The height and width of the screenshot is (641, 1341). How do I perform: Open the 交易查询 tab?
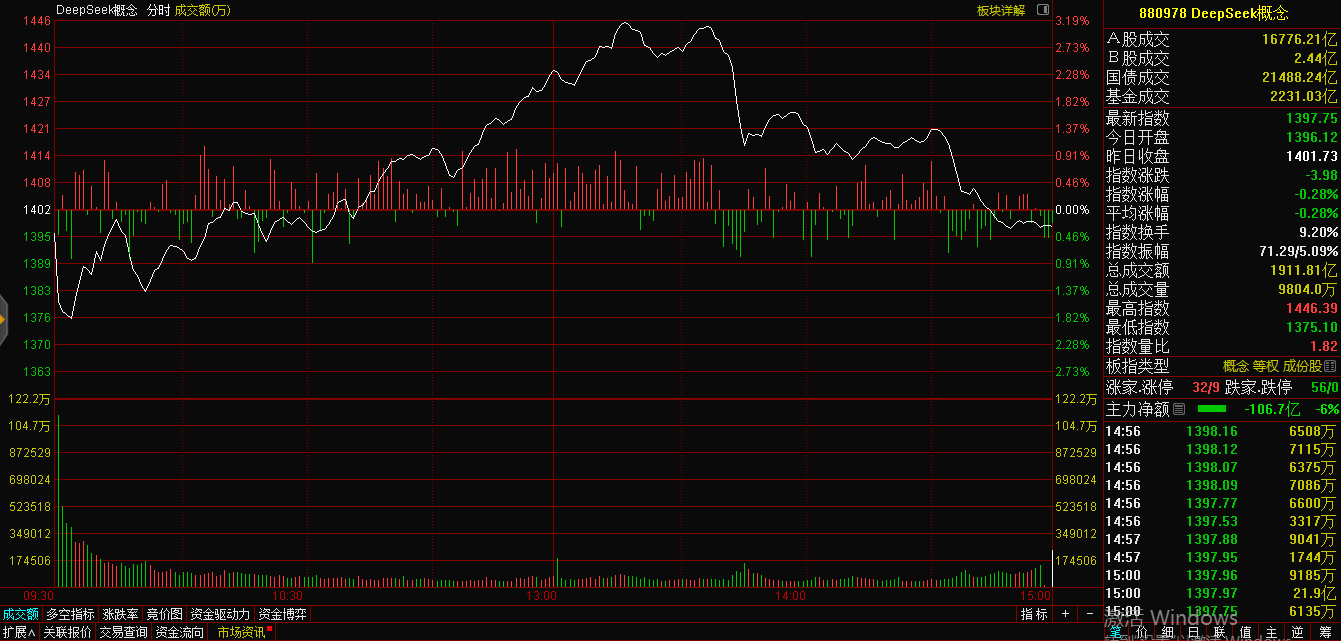123,632
